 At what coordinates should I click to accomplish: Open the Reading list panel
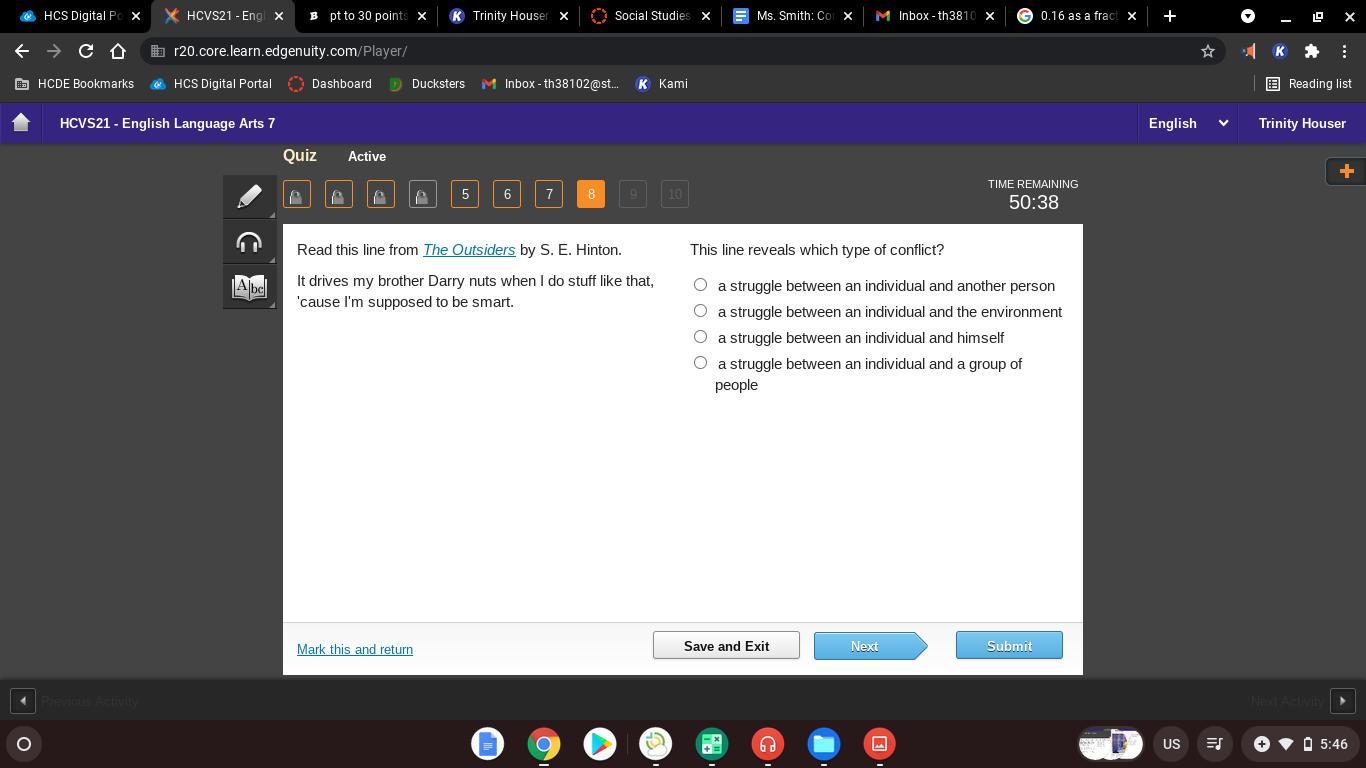(x=1309, y=84)
